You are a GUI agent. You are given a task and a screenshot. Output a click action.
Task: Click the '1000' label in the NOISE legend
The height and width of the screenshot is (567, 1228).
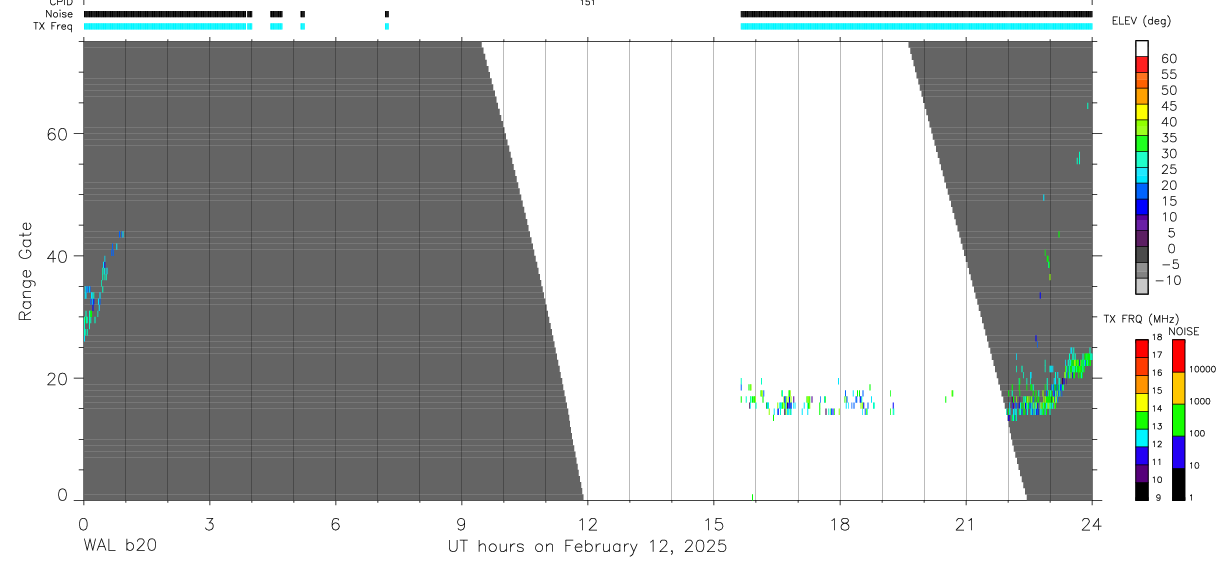pyautogui.click(x=1200, y=401)
